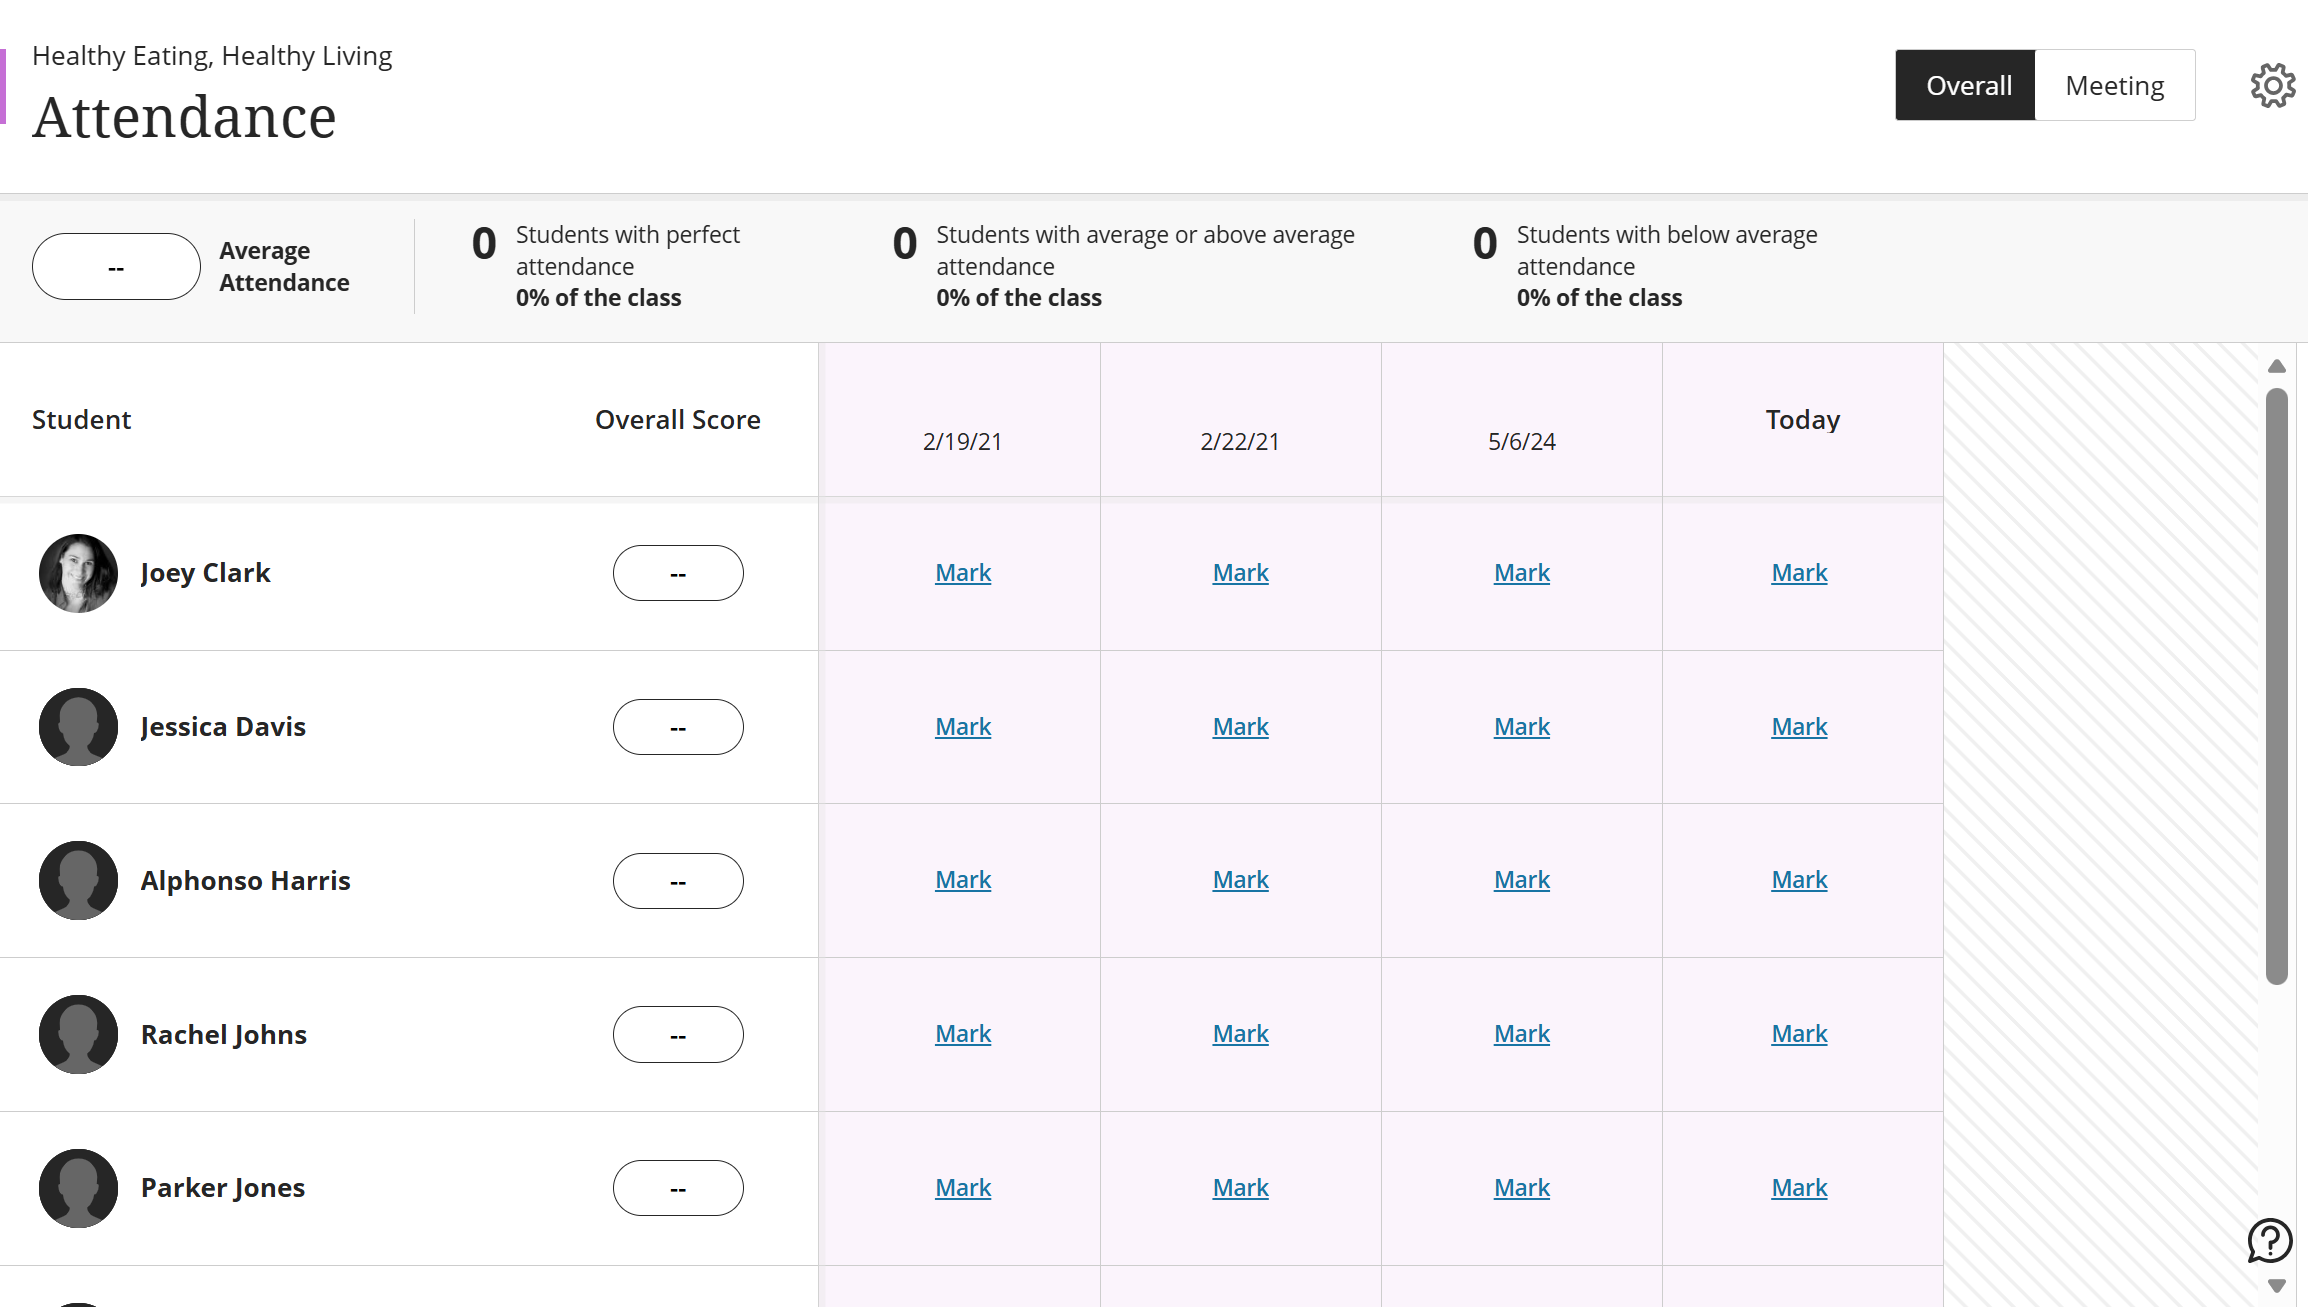The image size is (2308, 1307).
Task: Switch to the Overall view tab
Action: [1966, 86]
